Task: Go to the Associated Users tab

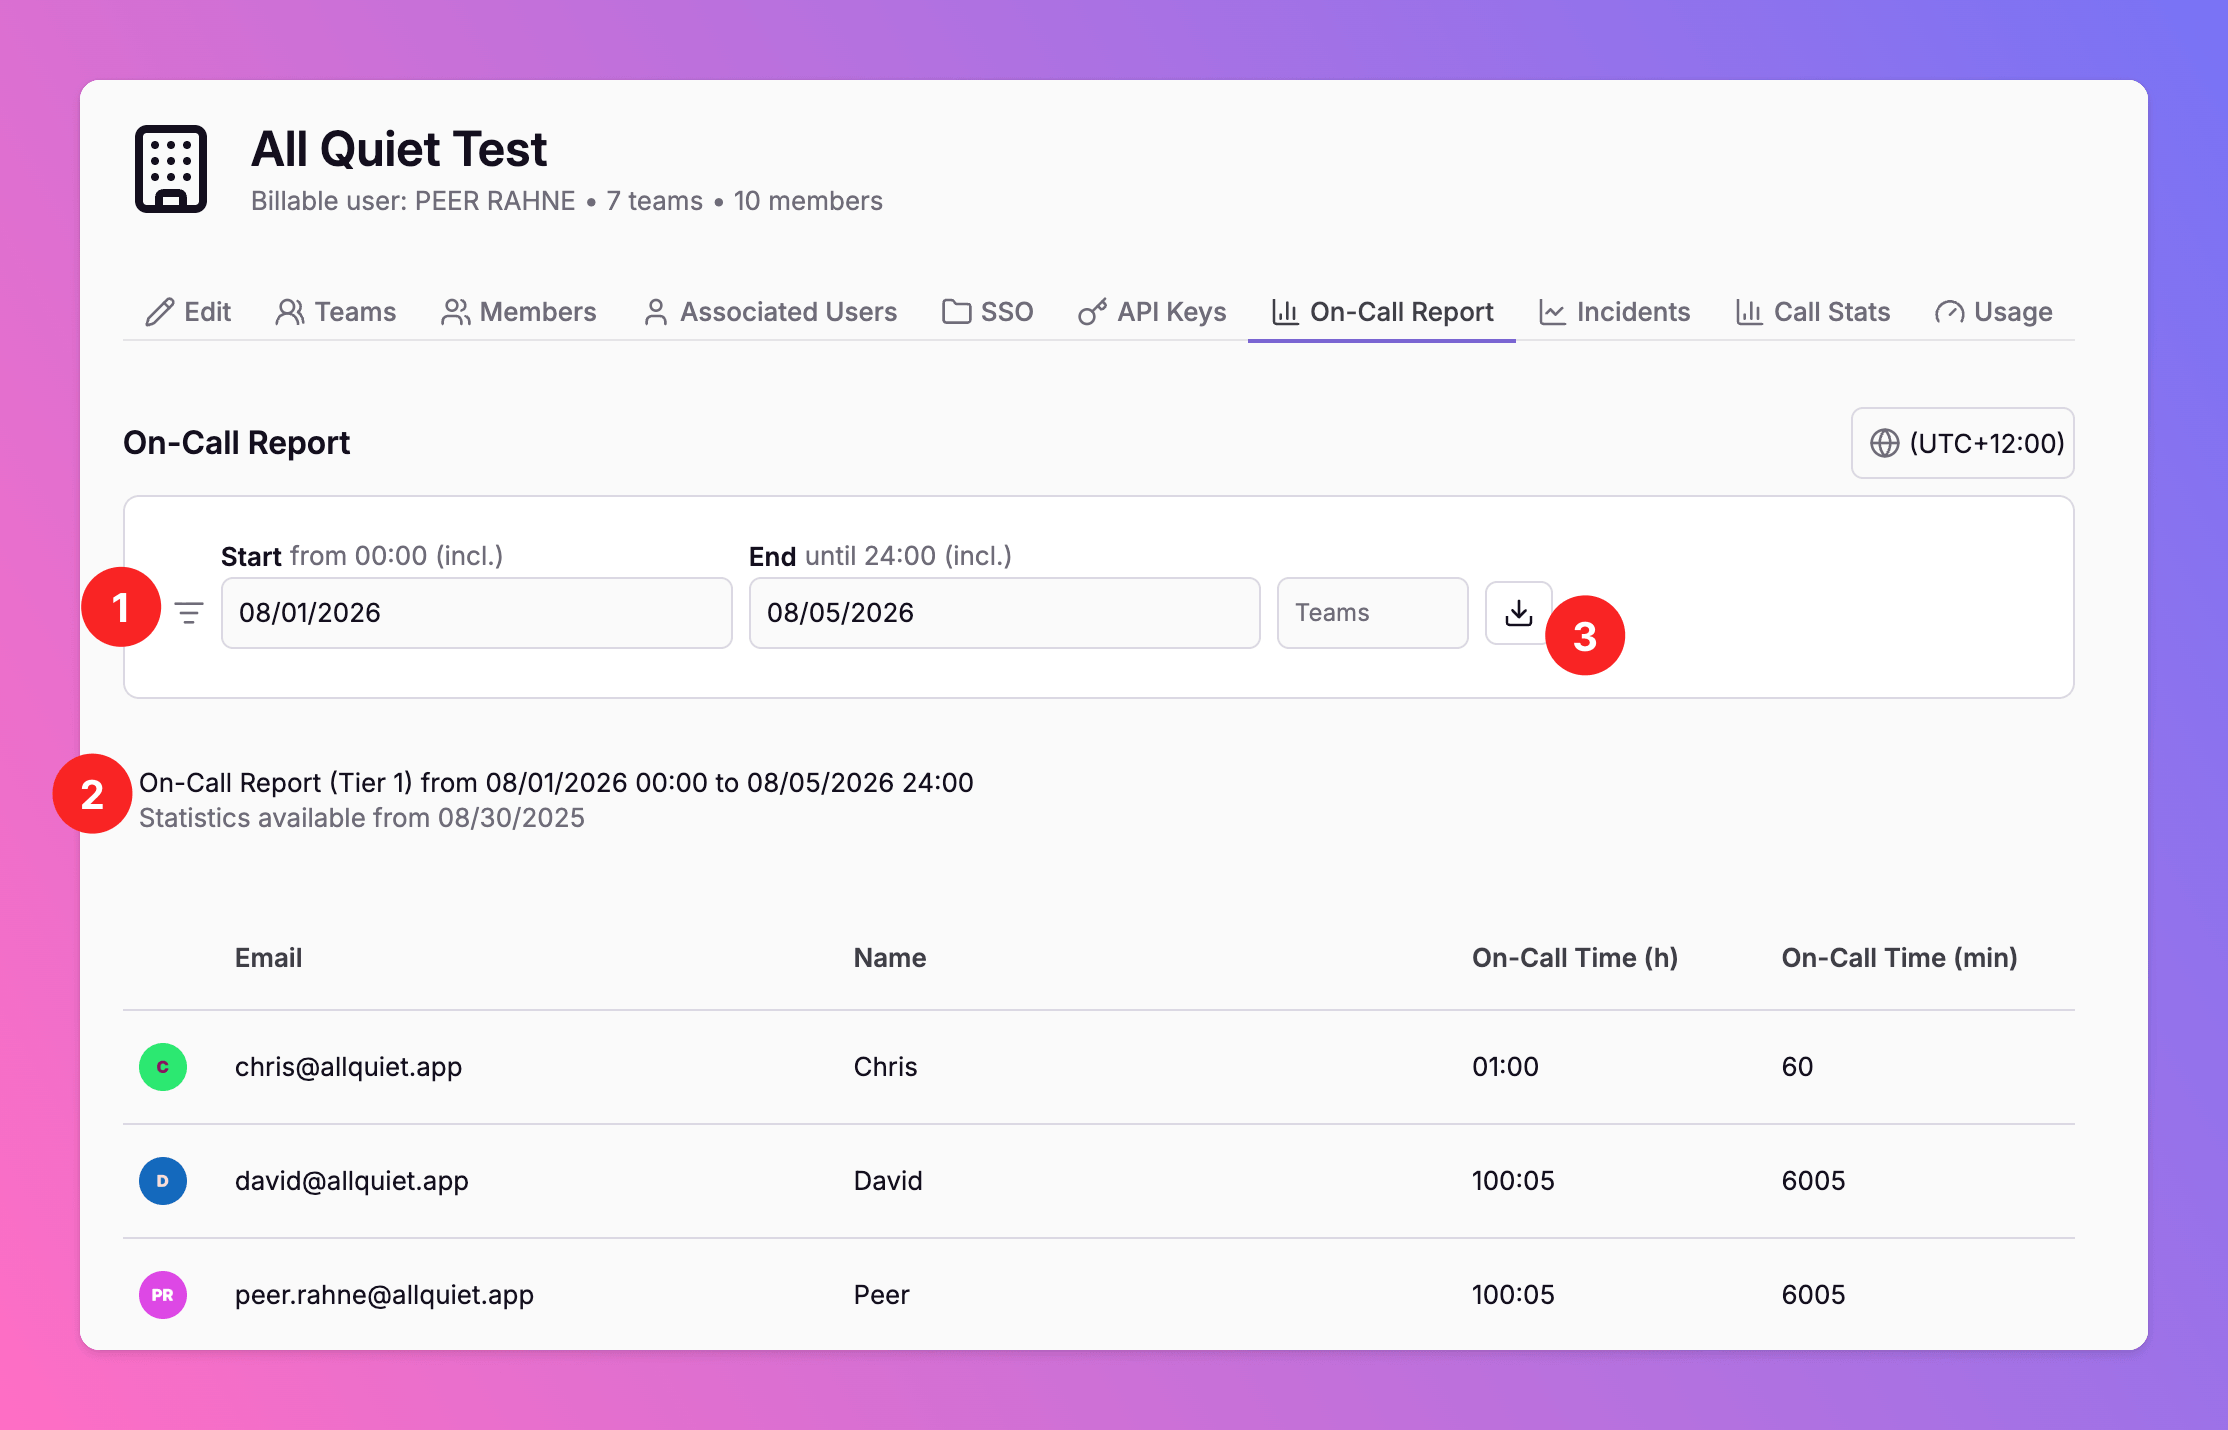Action: (x=770, y=312)
